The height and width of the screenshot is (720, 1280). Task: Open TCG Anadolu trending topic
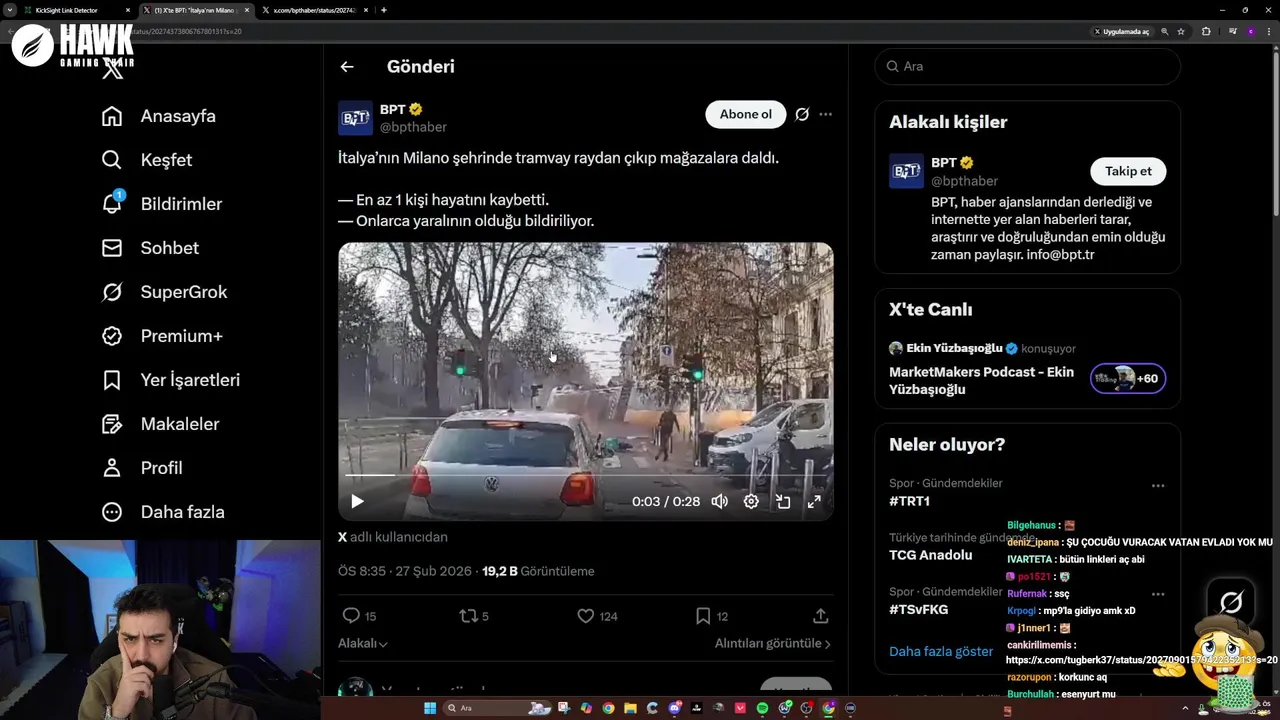(x=930, y=555)
